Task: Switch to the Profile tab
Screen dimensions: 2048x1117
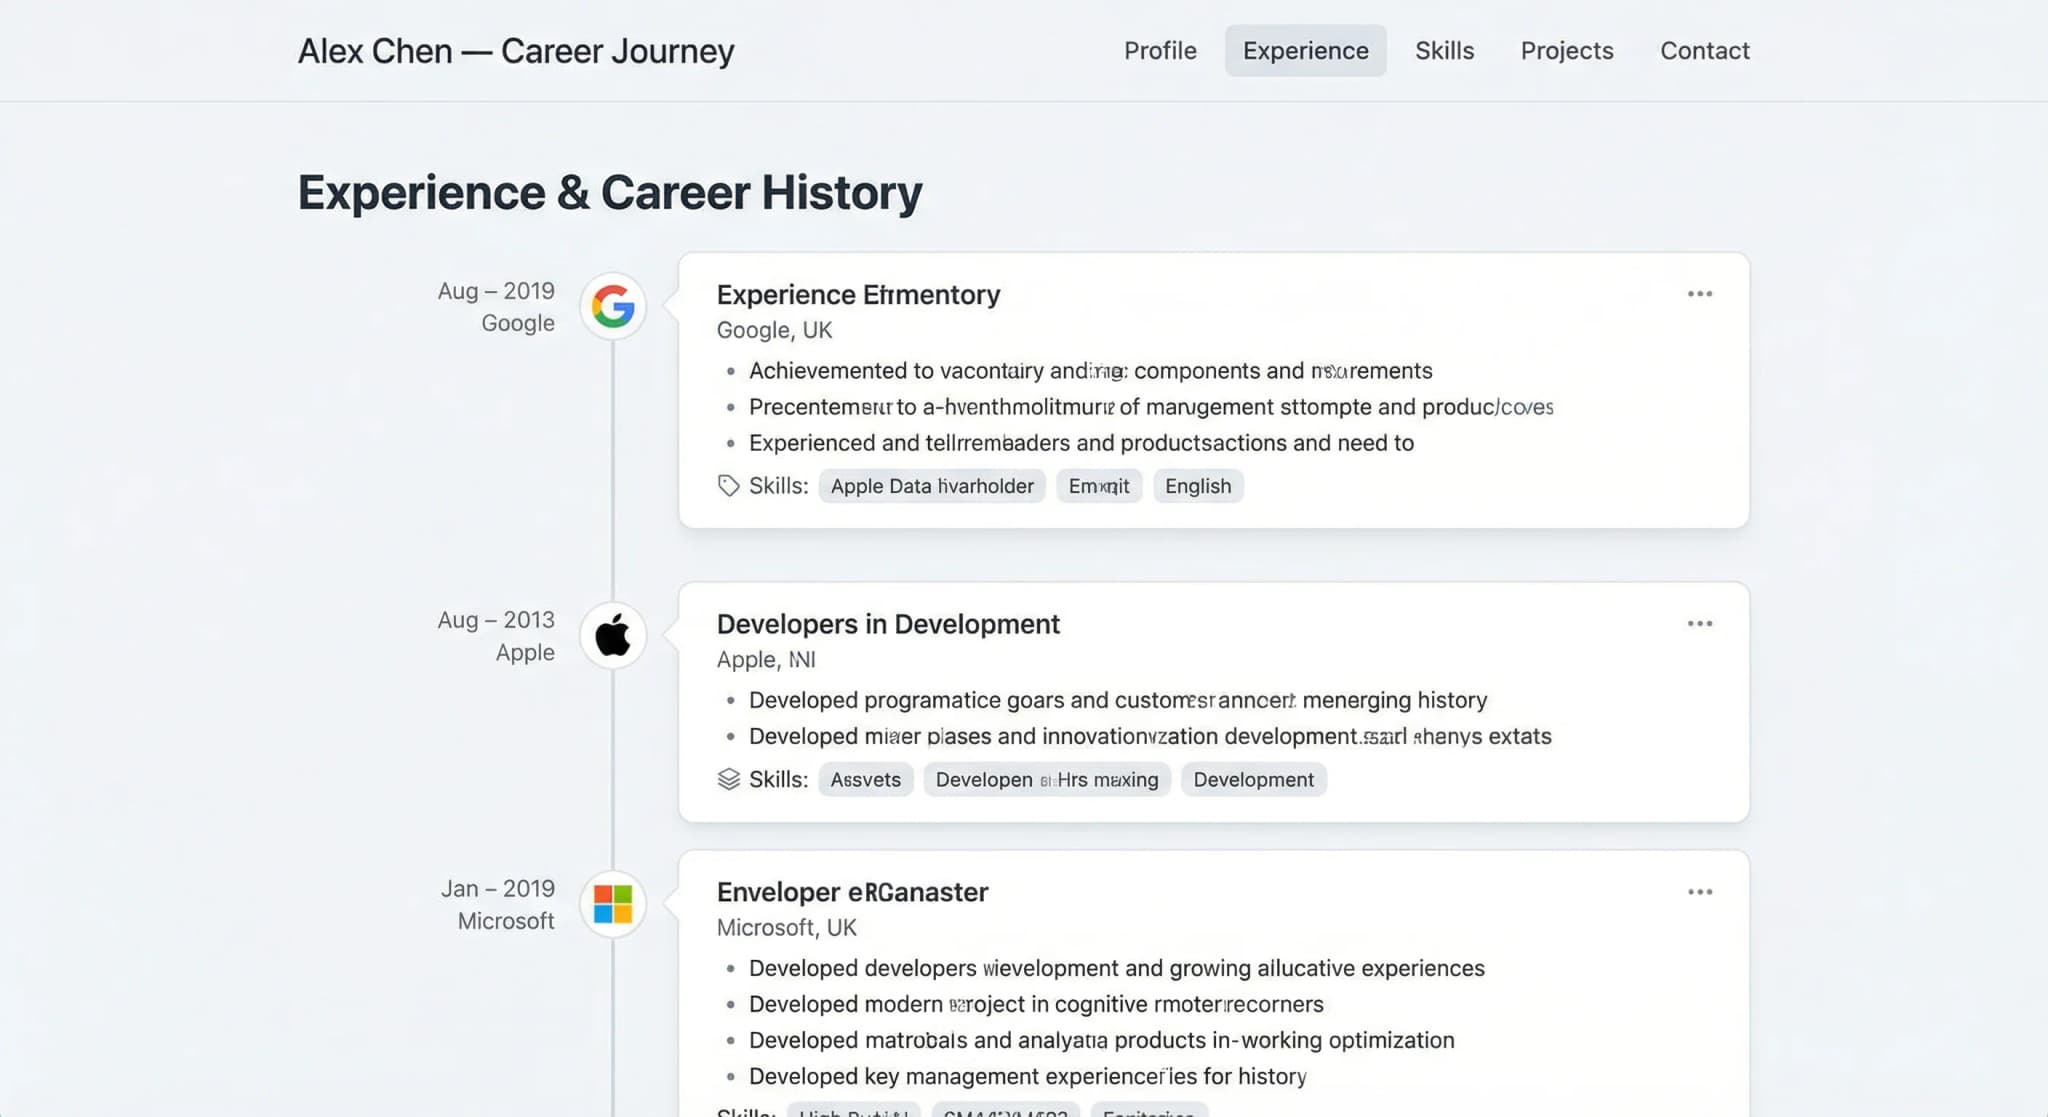Action: point(1160,50)
